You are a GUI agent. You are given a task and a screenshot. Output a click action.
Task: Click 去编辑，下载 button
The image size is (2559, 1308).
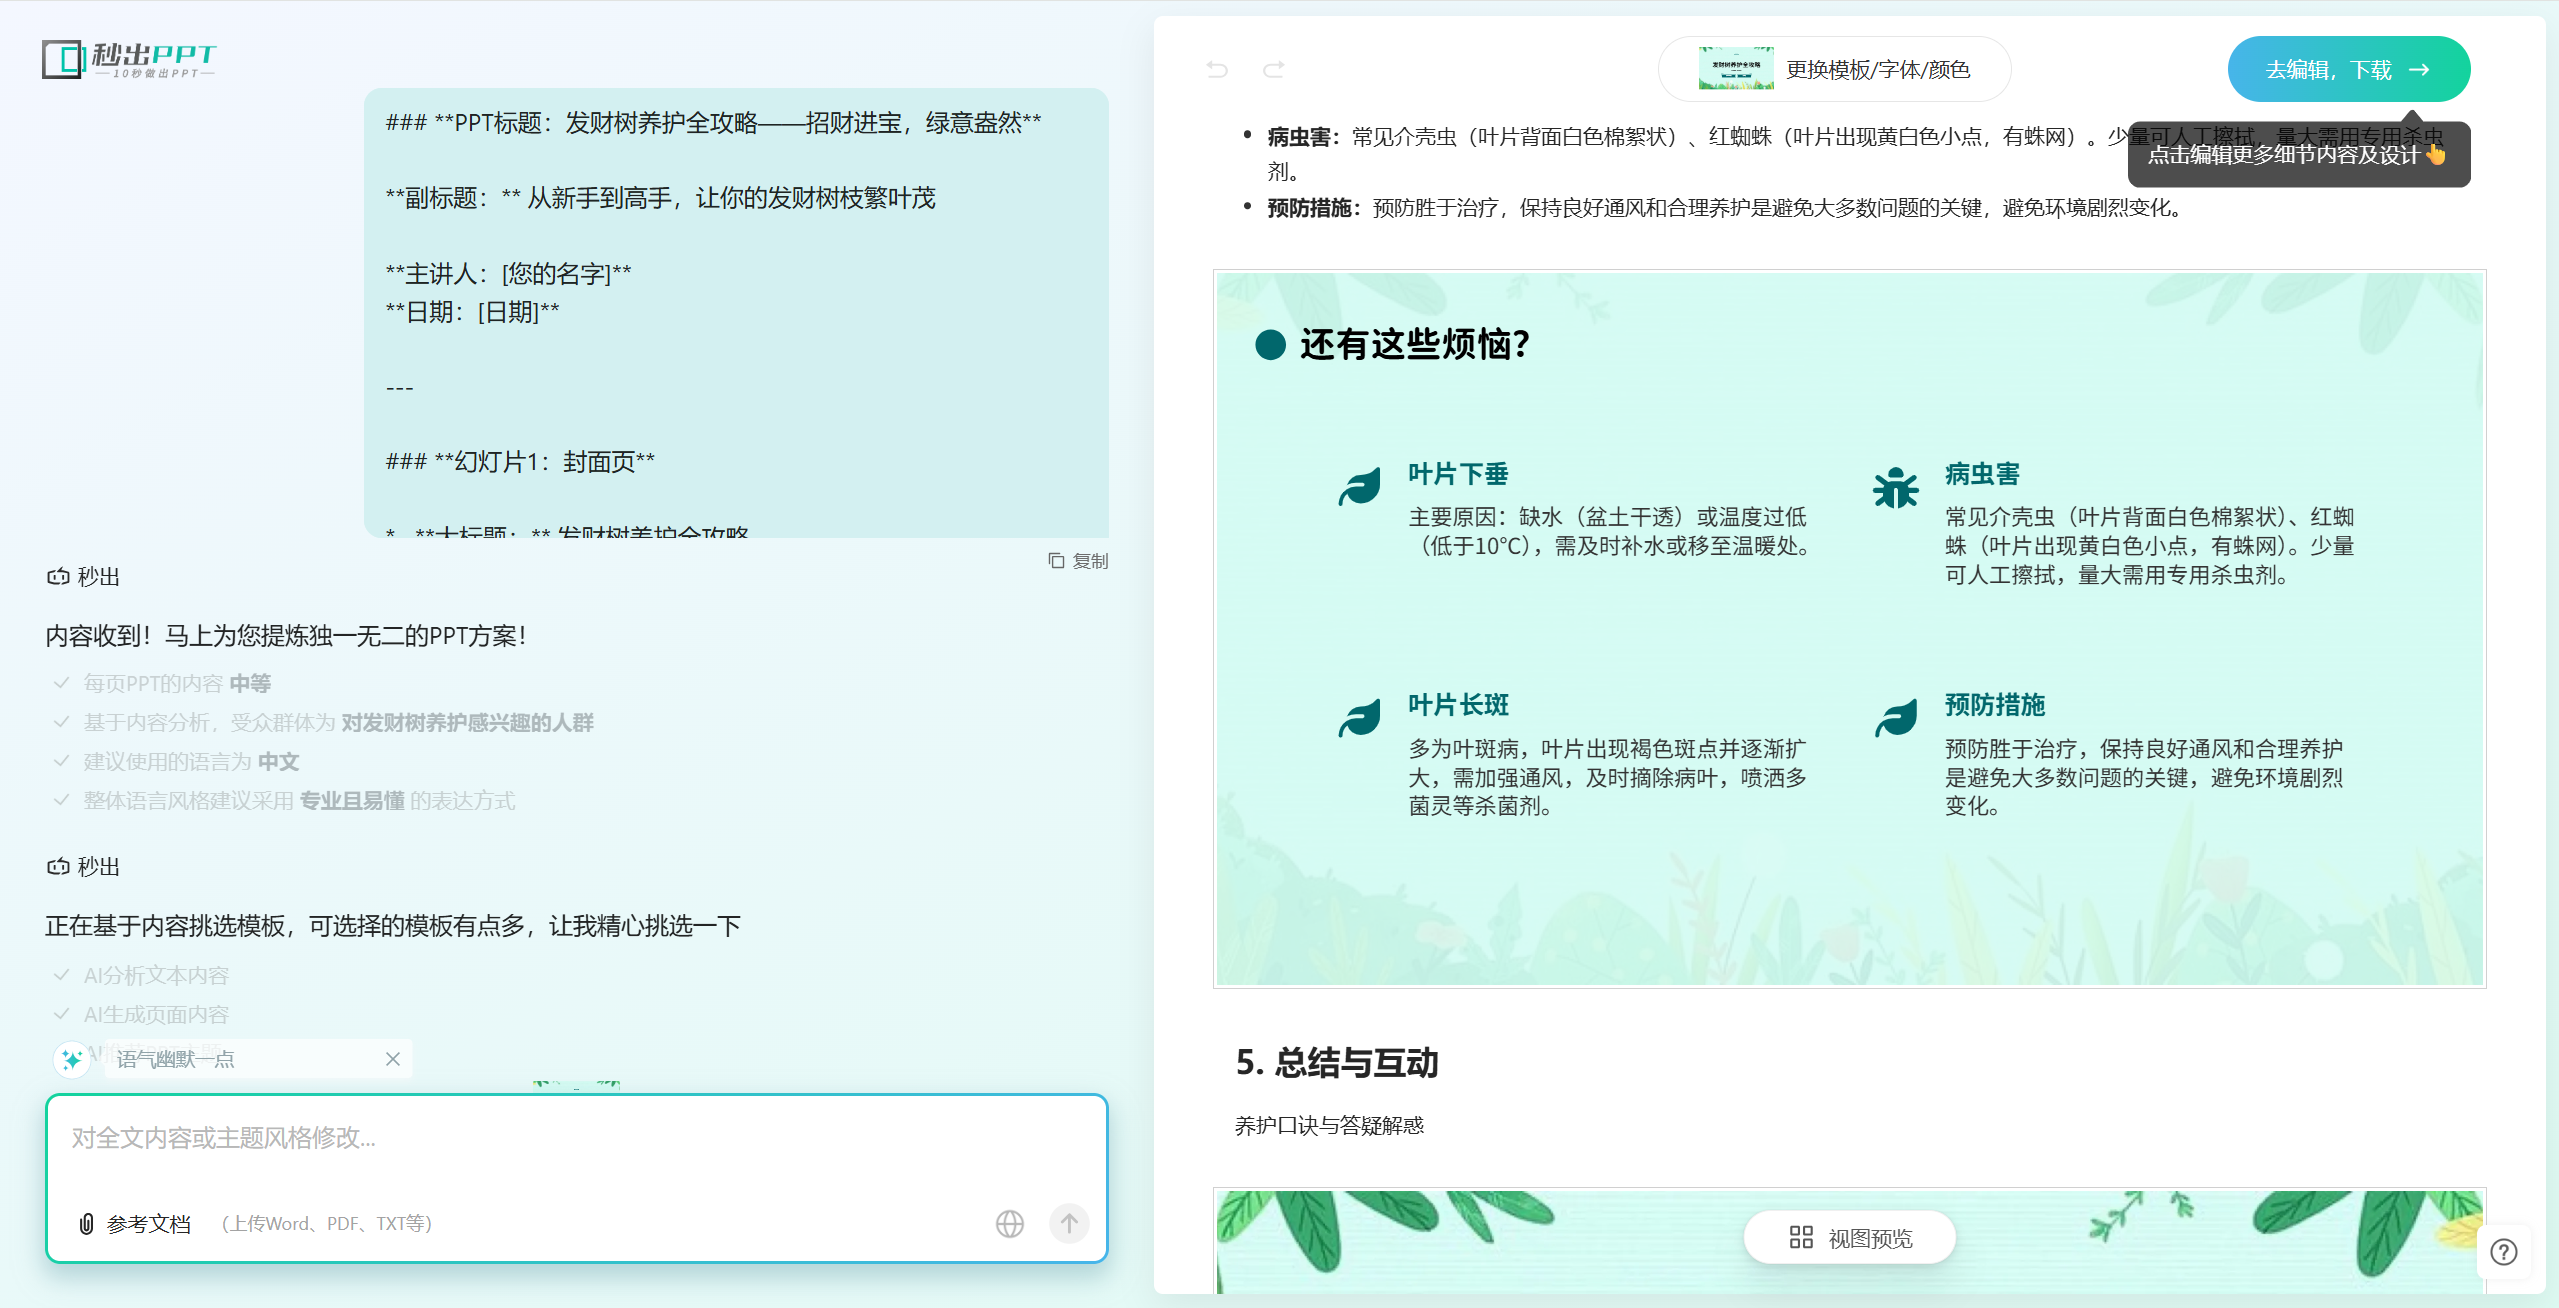click(x=2348, y=69)
